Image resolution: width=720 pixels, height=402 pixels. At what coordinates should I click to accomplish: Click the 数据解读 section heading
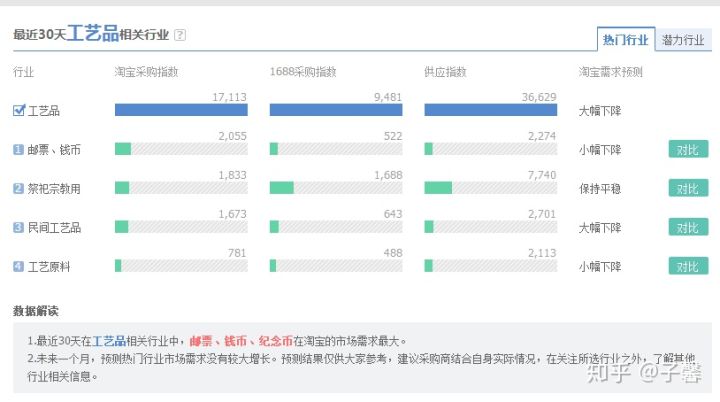point(36,311)
